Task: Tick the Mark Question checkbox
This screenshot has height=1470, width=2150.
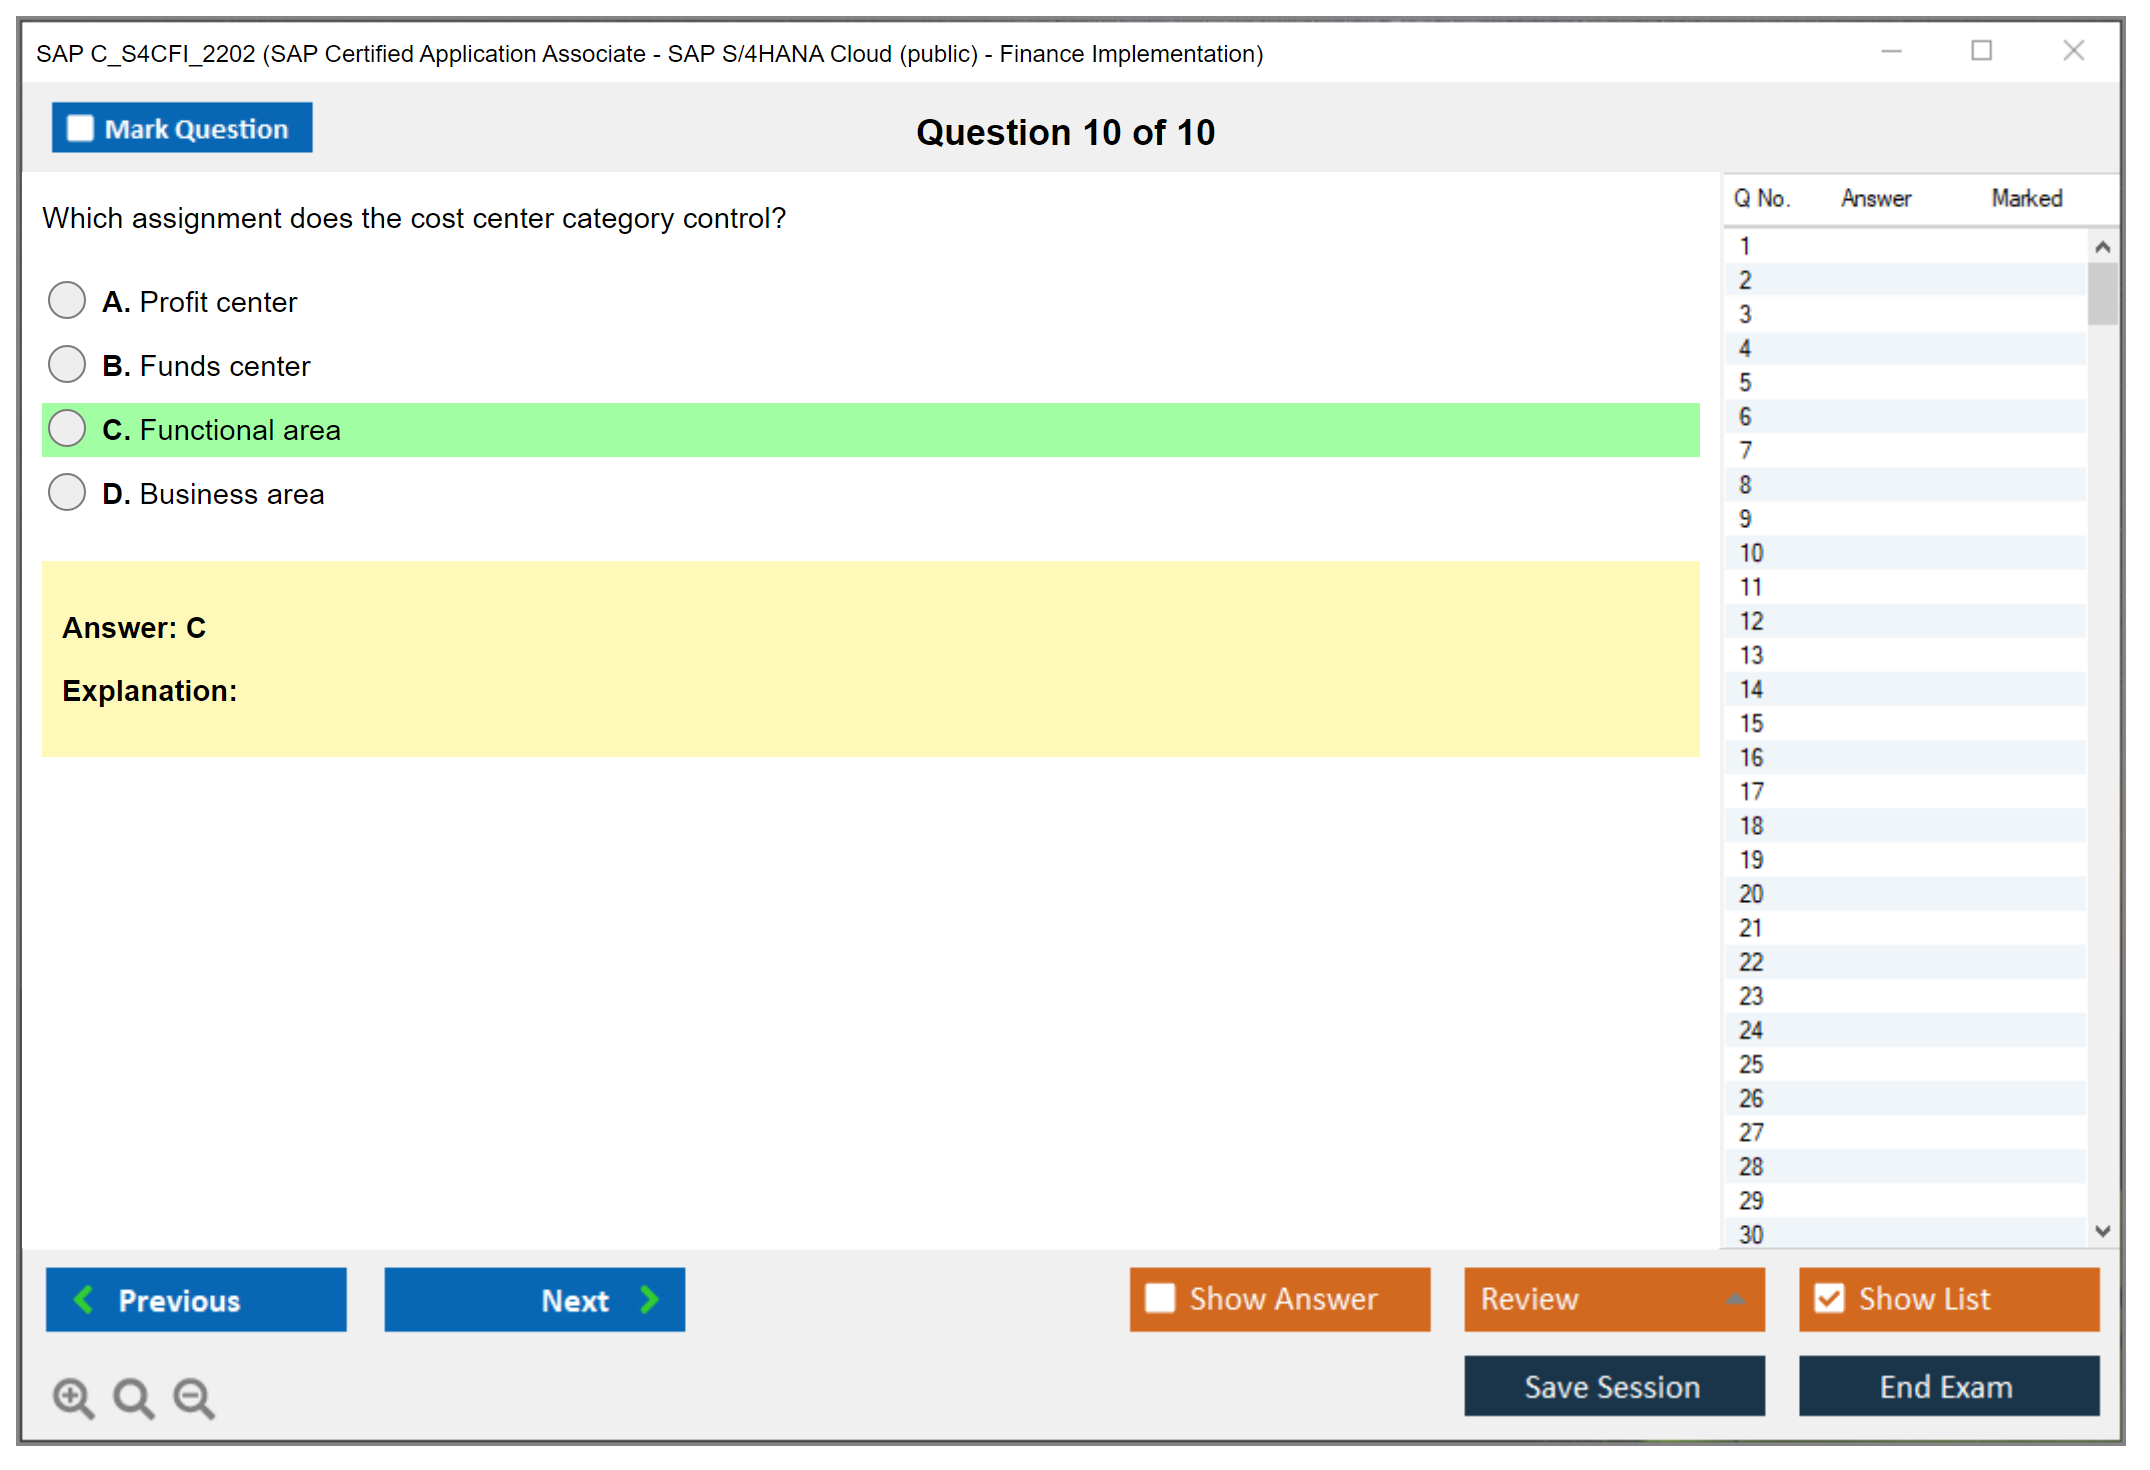Action: pyautogui.click(x=80, y=128)
